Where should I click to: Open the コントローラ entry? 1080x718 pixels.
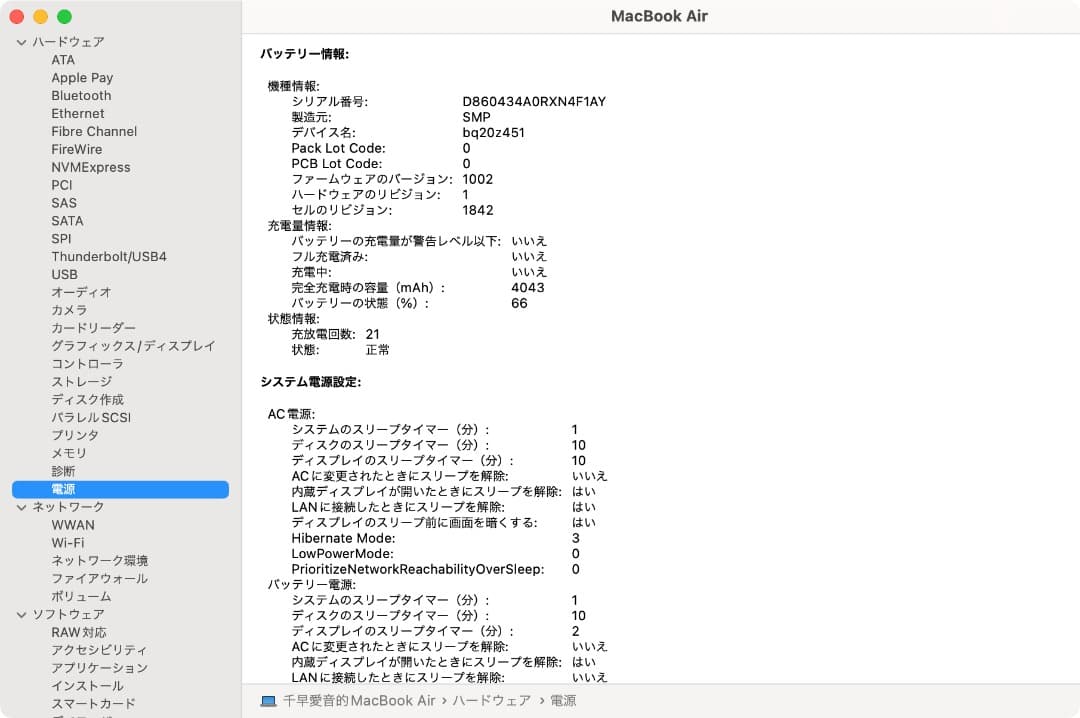(87, 364)
